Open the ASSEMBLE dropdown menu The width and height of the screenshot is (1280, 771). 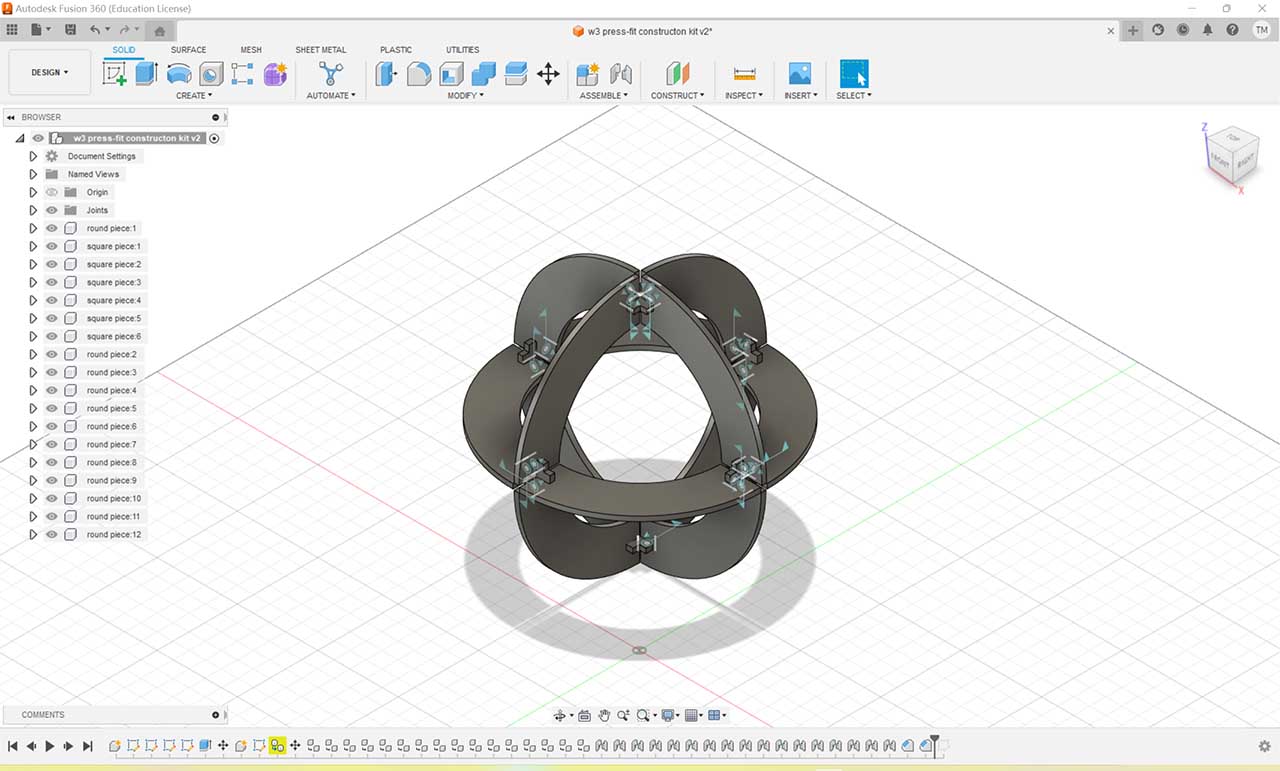pyautogui.click(x=604, y=96)
